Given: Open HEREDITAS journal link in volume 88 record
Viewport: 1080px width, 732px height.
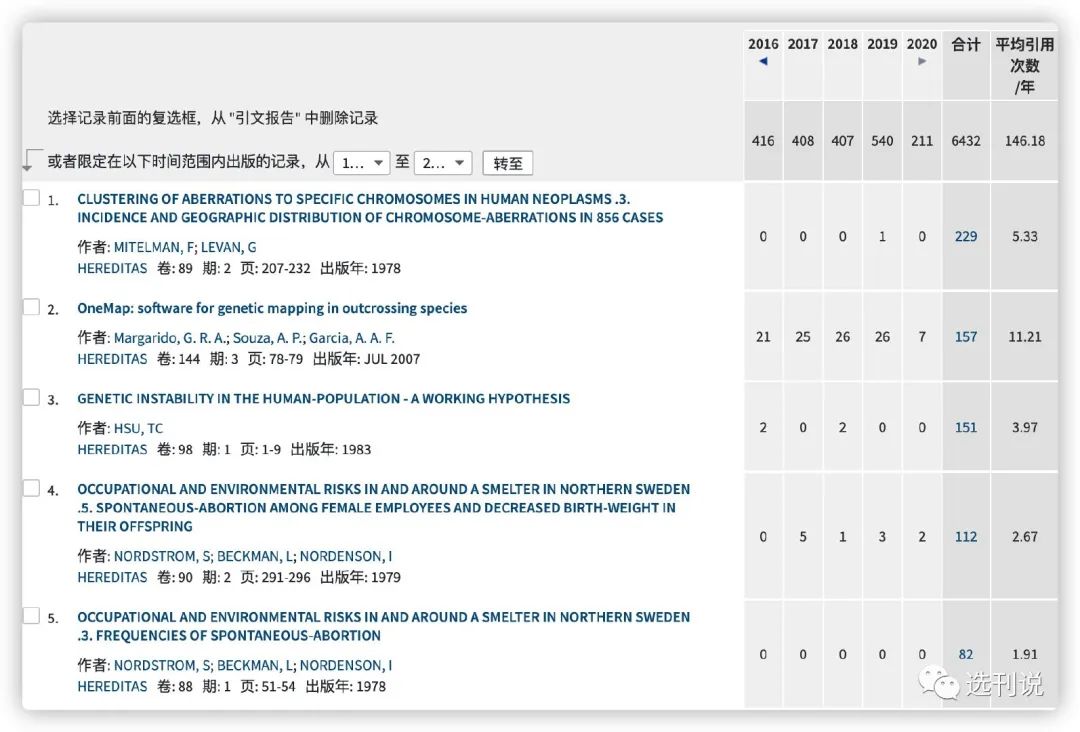Looking at the screenshot, I should [112, 687].
